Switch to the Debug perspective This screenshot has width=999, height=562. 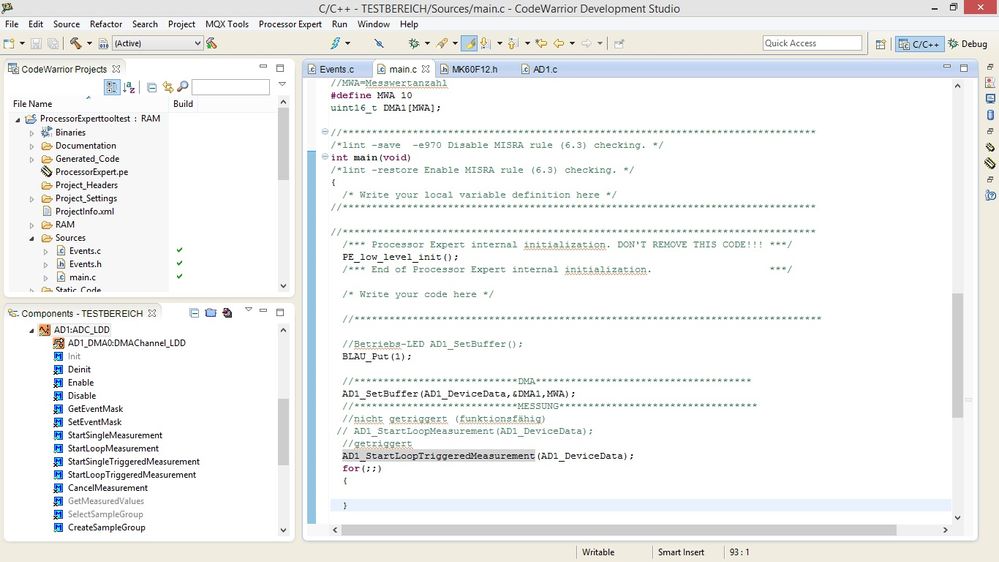(967, 44)
